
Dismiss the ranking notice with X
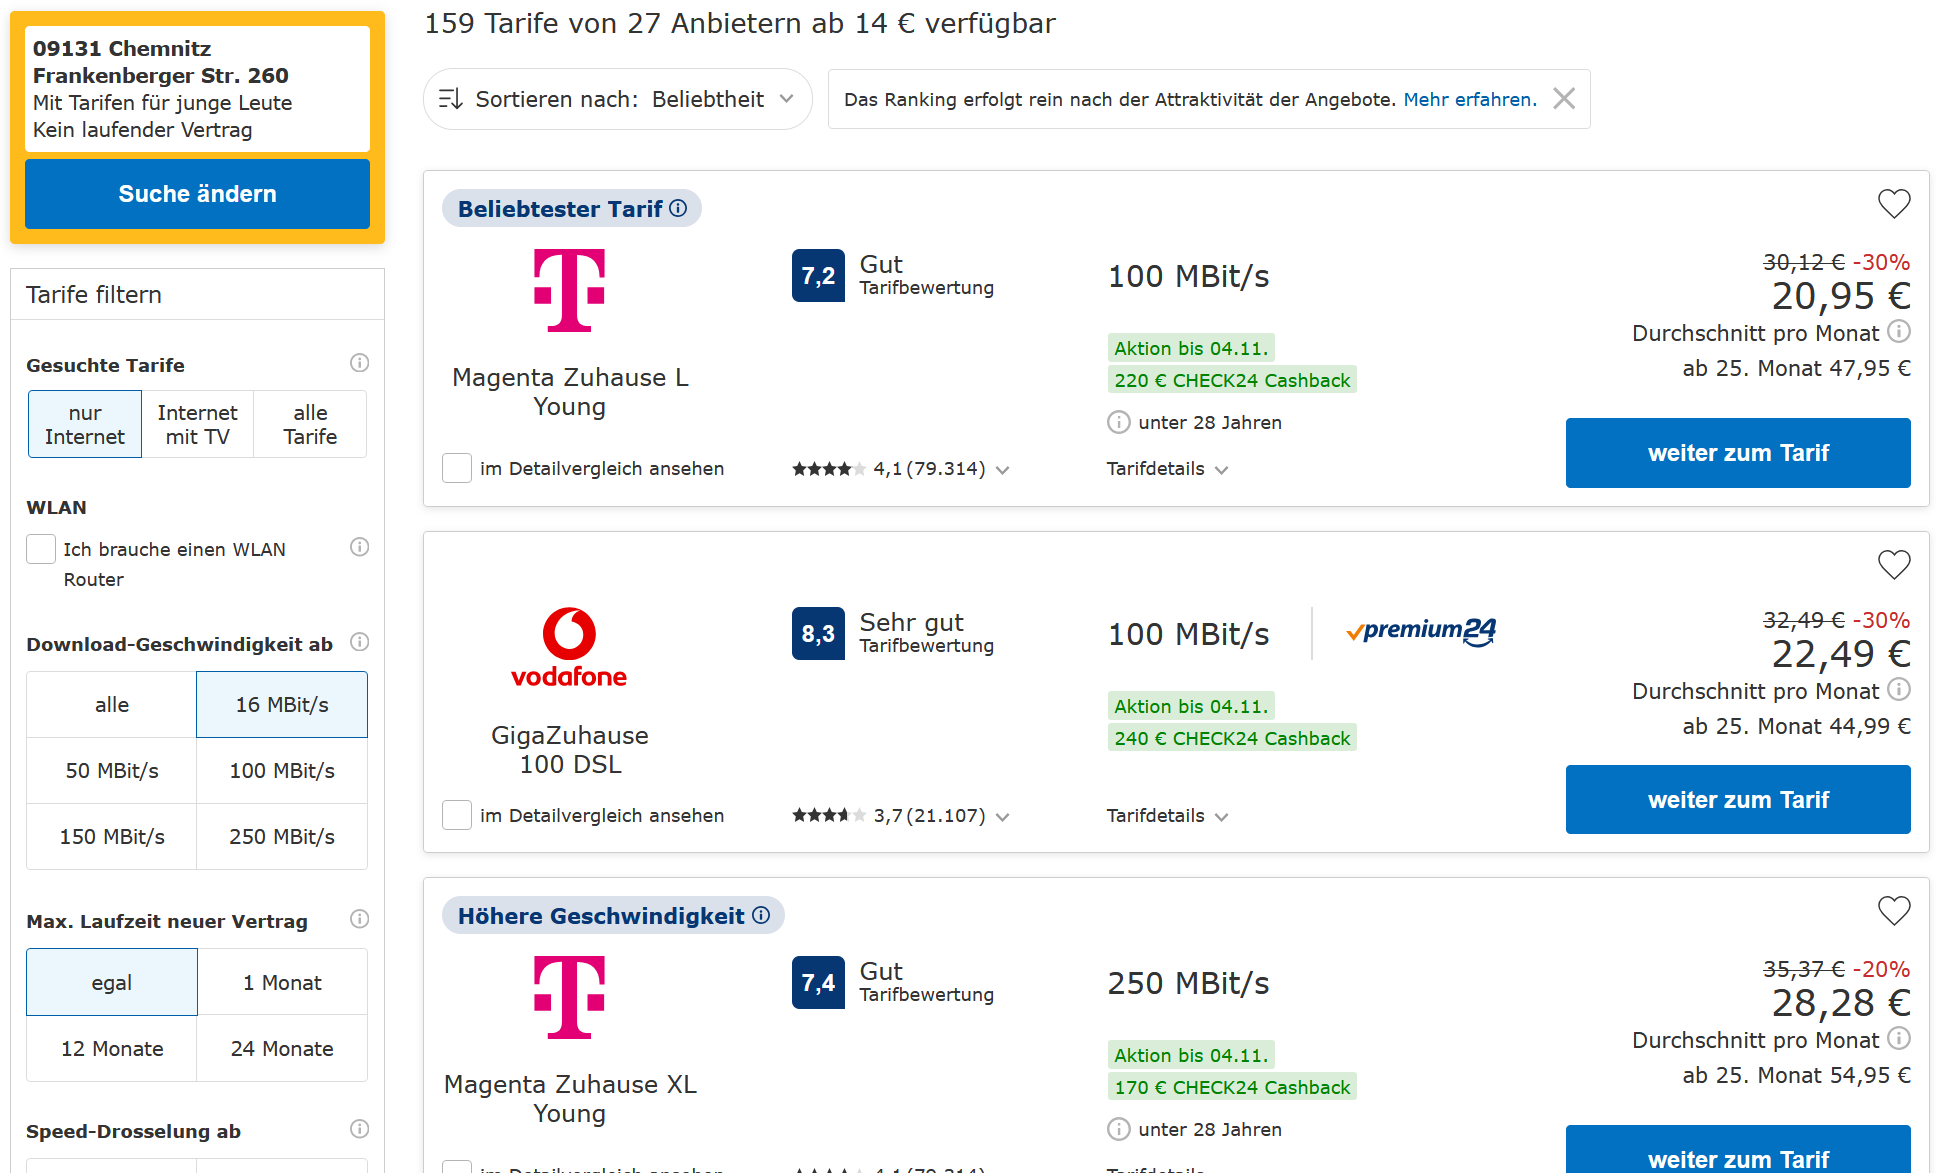[1564, 98]
